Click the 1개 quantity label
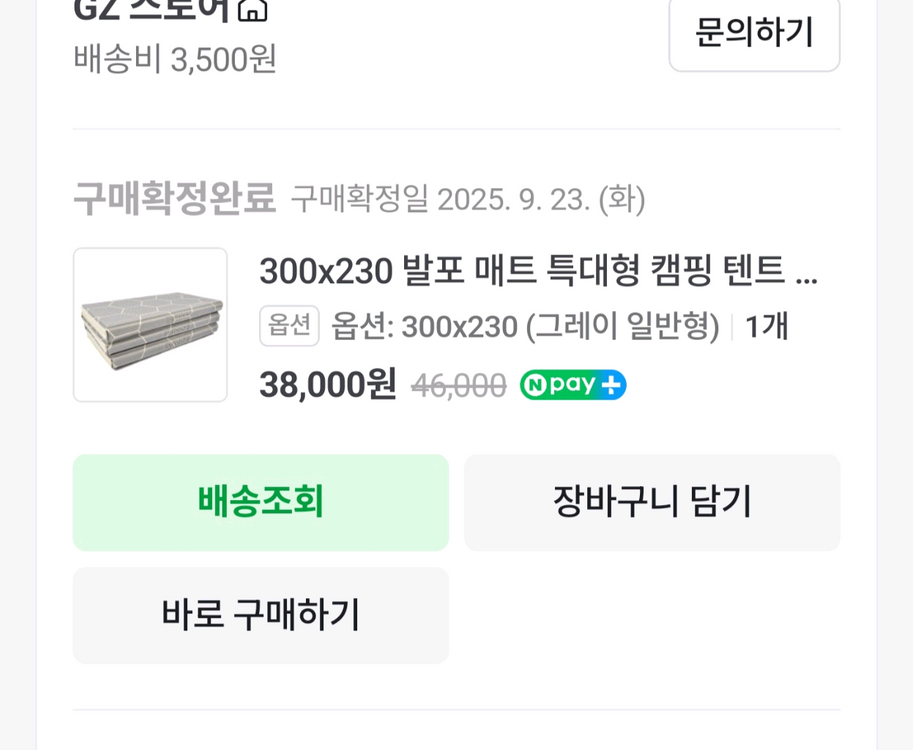The image size is (913, 750). [766, 326]
